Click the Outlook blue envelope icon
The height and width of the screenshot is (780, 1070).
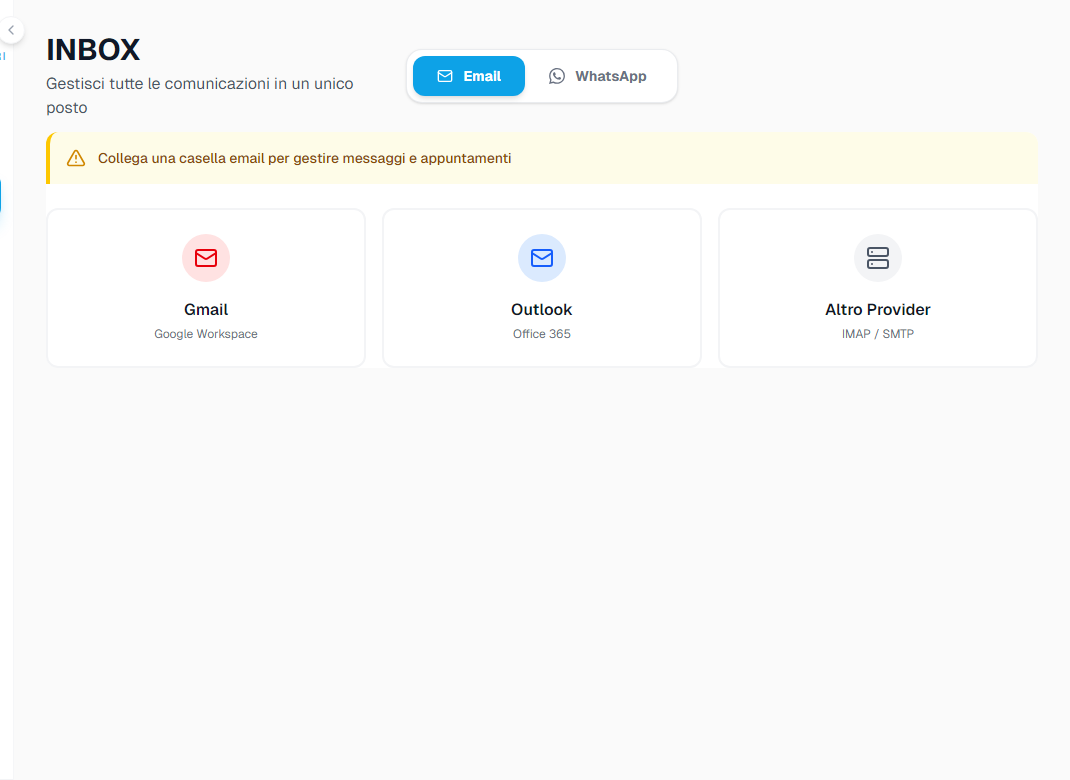[x=541, y=258]
